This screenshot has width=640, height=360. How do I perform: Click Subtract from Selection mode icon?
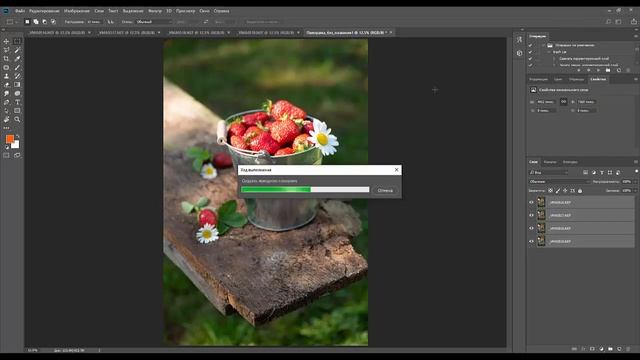coord(44,22)
